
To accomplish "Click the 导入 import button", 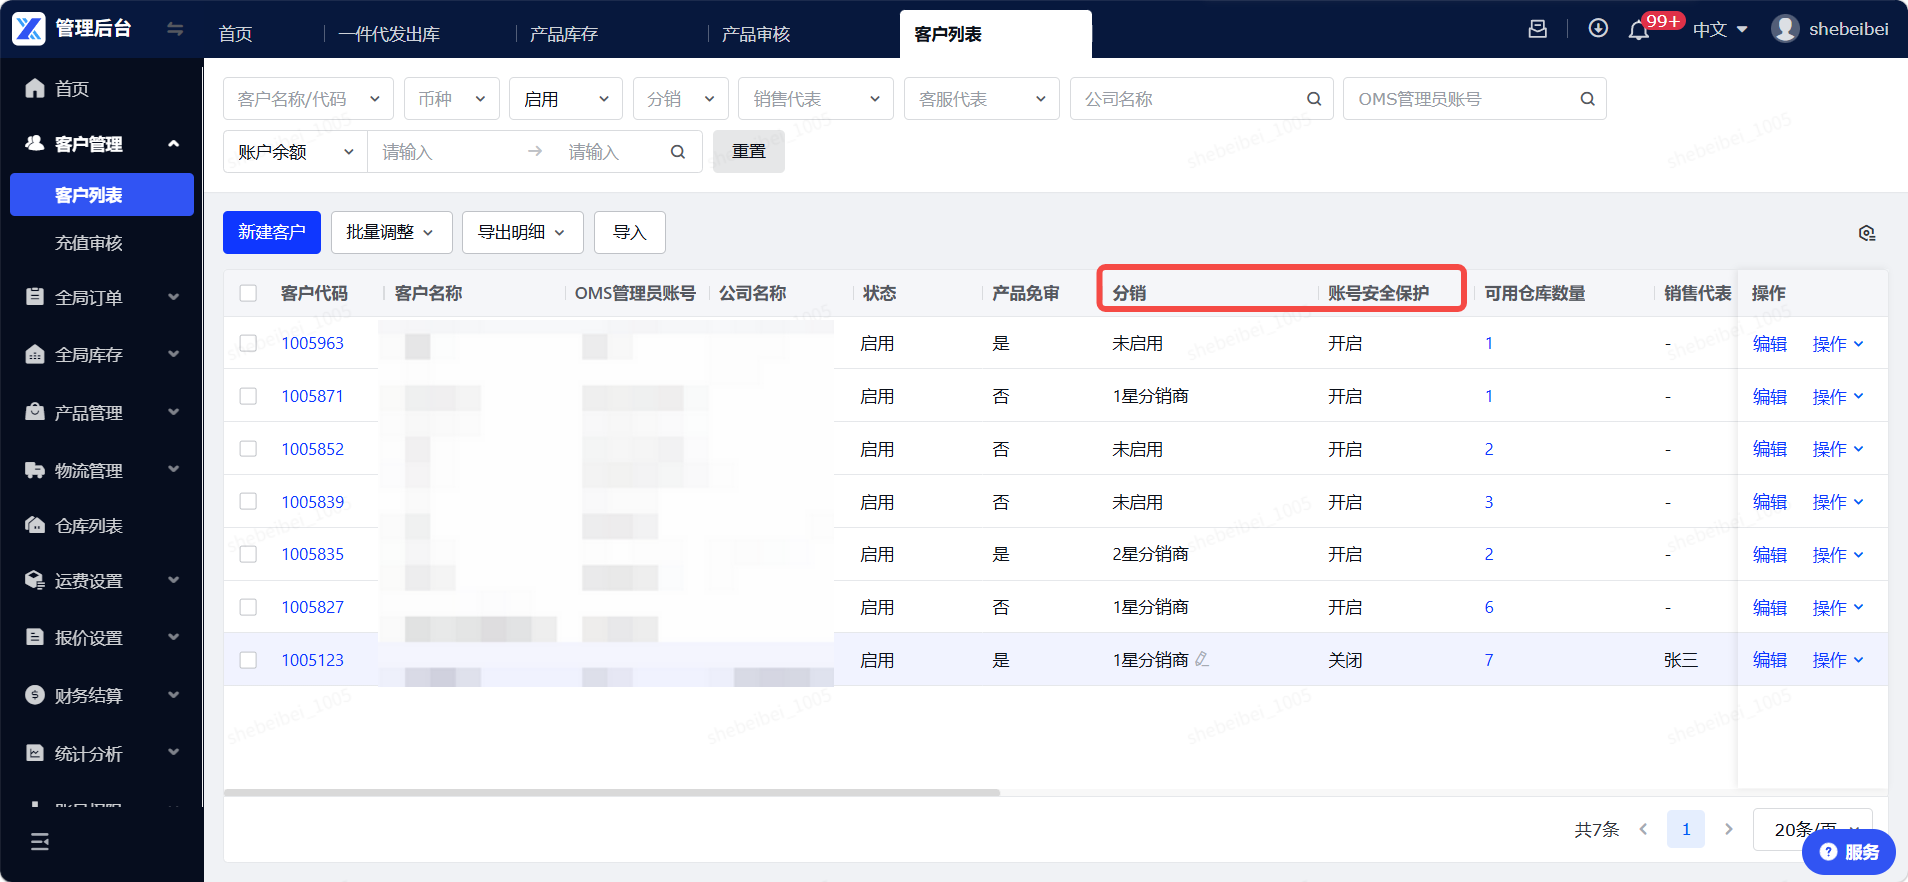I will [630, 232].
